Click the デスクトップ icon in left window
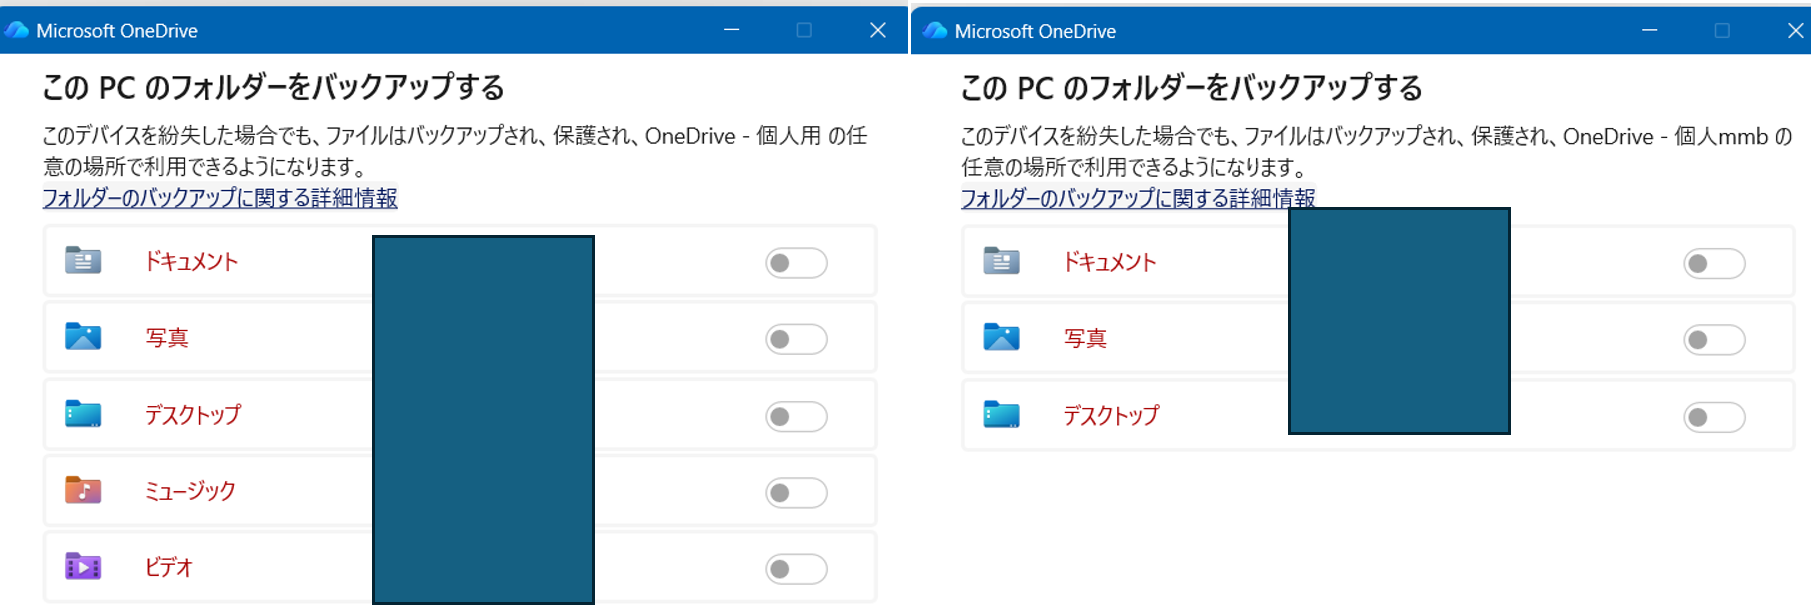Viewport: 1811px width, 616px height. (83, 414)
